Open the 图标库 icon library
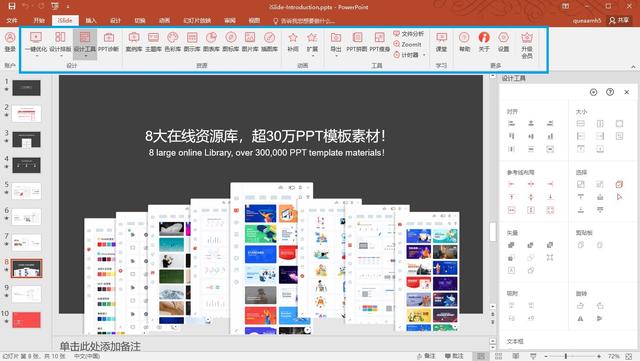640x361 pixels. coord(231,42)
